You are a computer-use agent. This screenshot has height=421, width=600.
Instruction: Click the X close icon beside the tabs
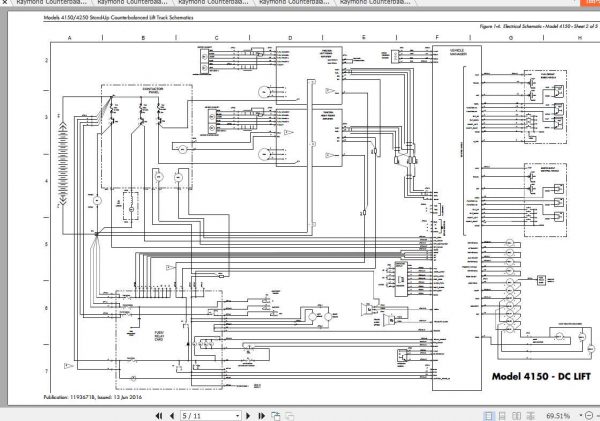(x=4, y=2)
